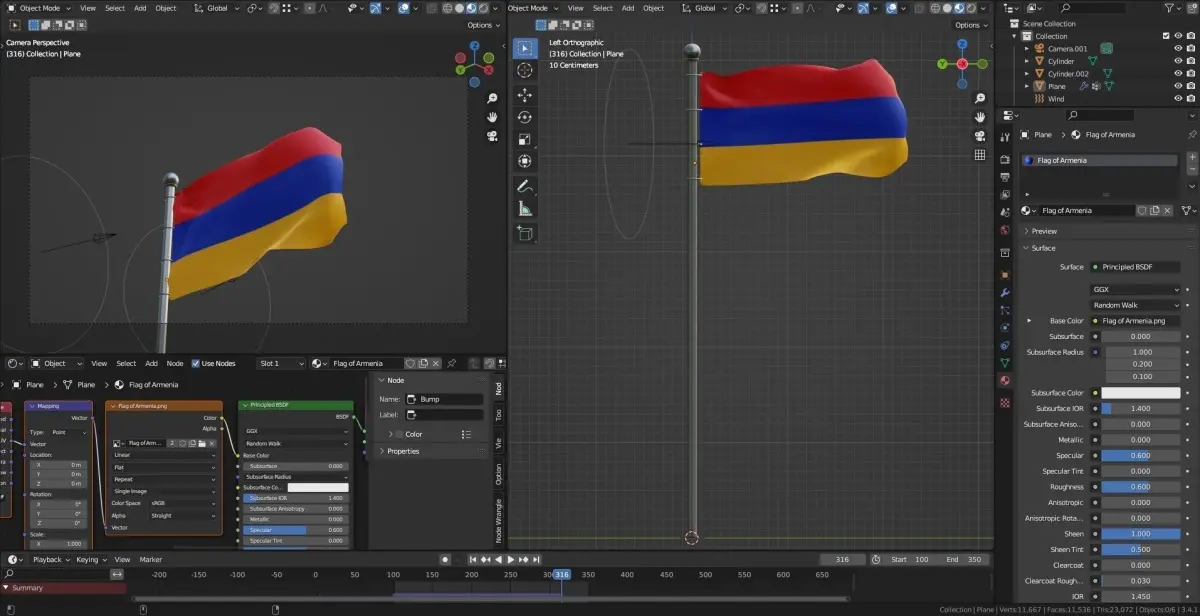Expand Plane in Outliner tree

tap(1026, 87)
